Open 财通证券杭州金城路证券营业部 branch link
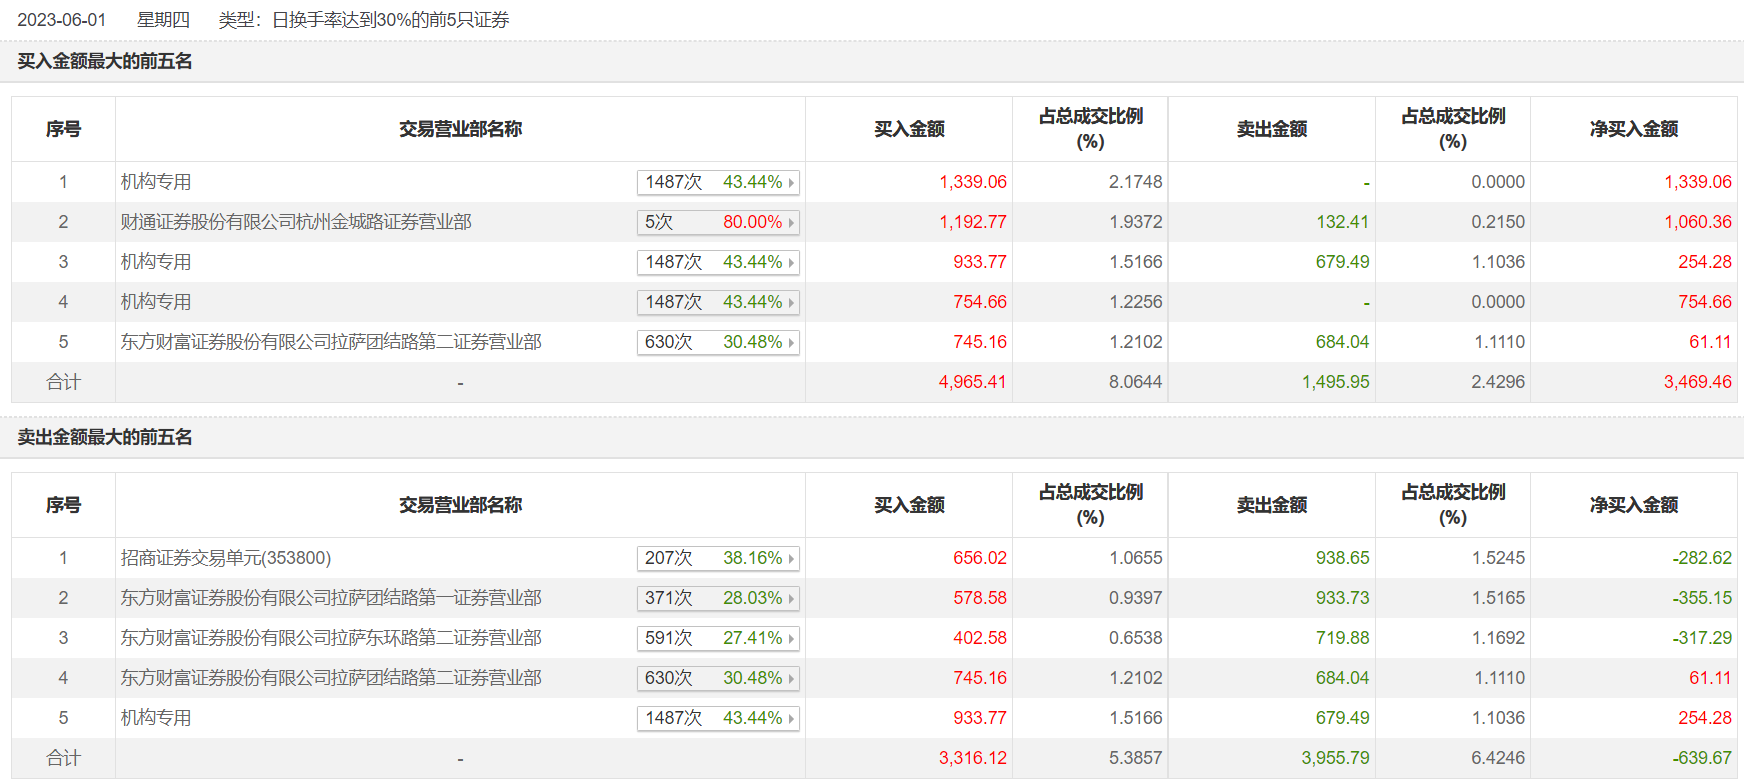 (x=296, y=222)
